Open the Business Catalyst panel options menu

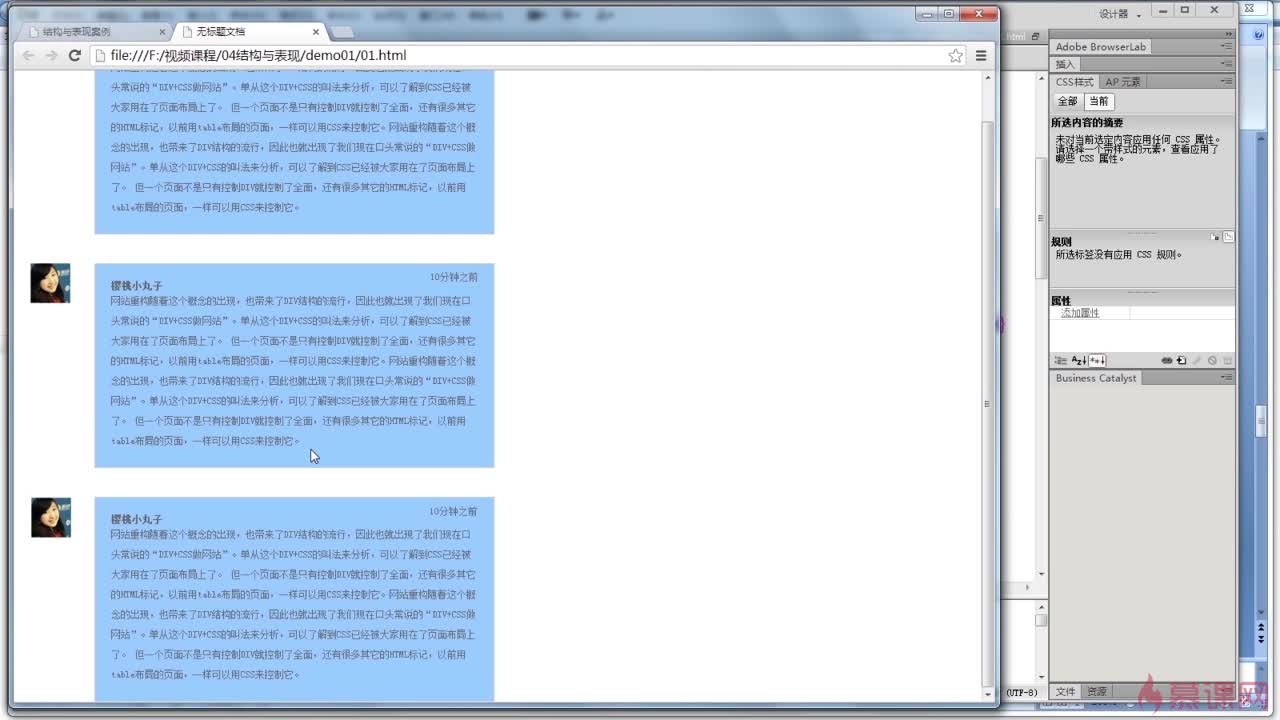tap(1226, 378)
